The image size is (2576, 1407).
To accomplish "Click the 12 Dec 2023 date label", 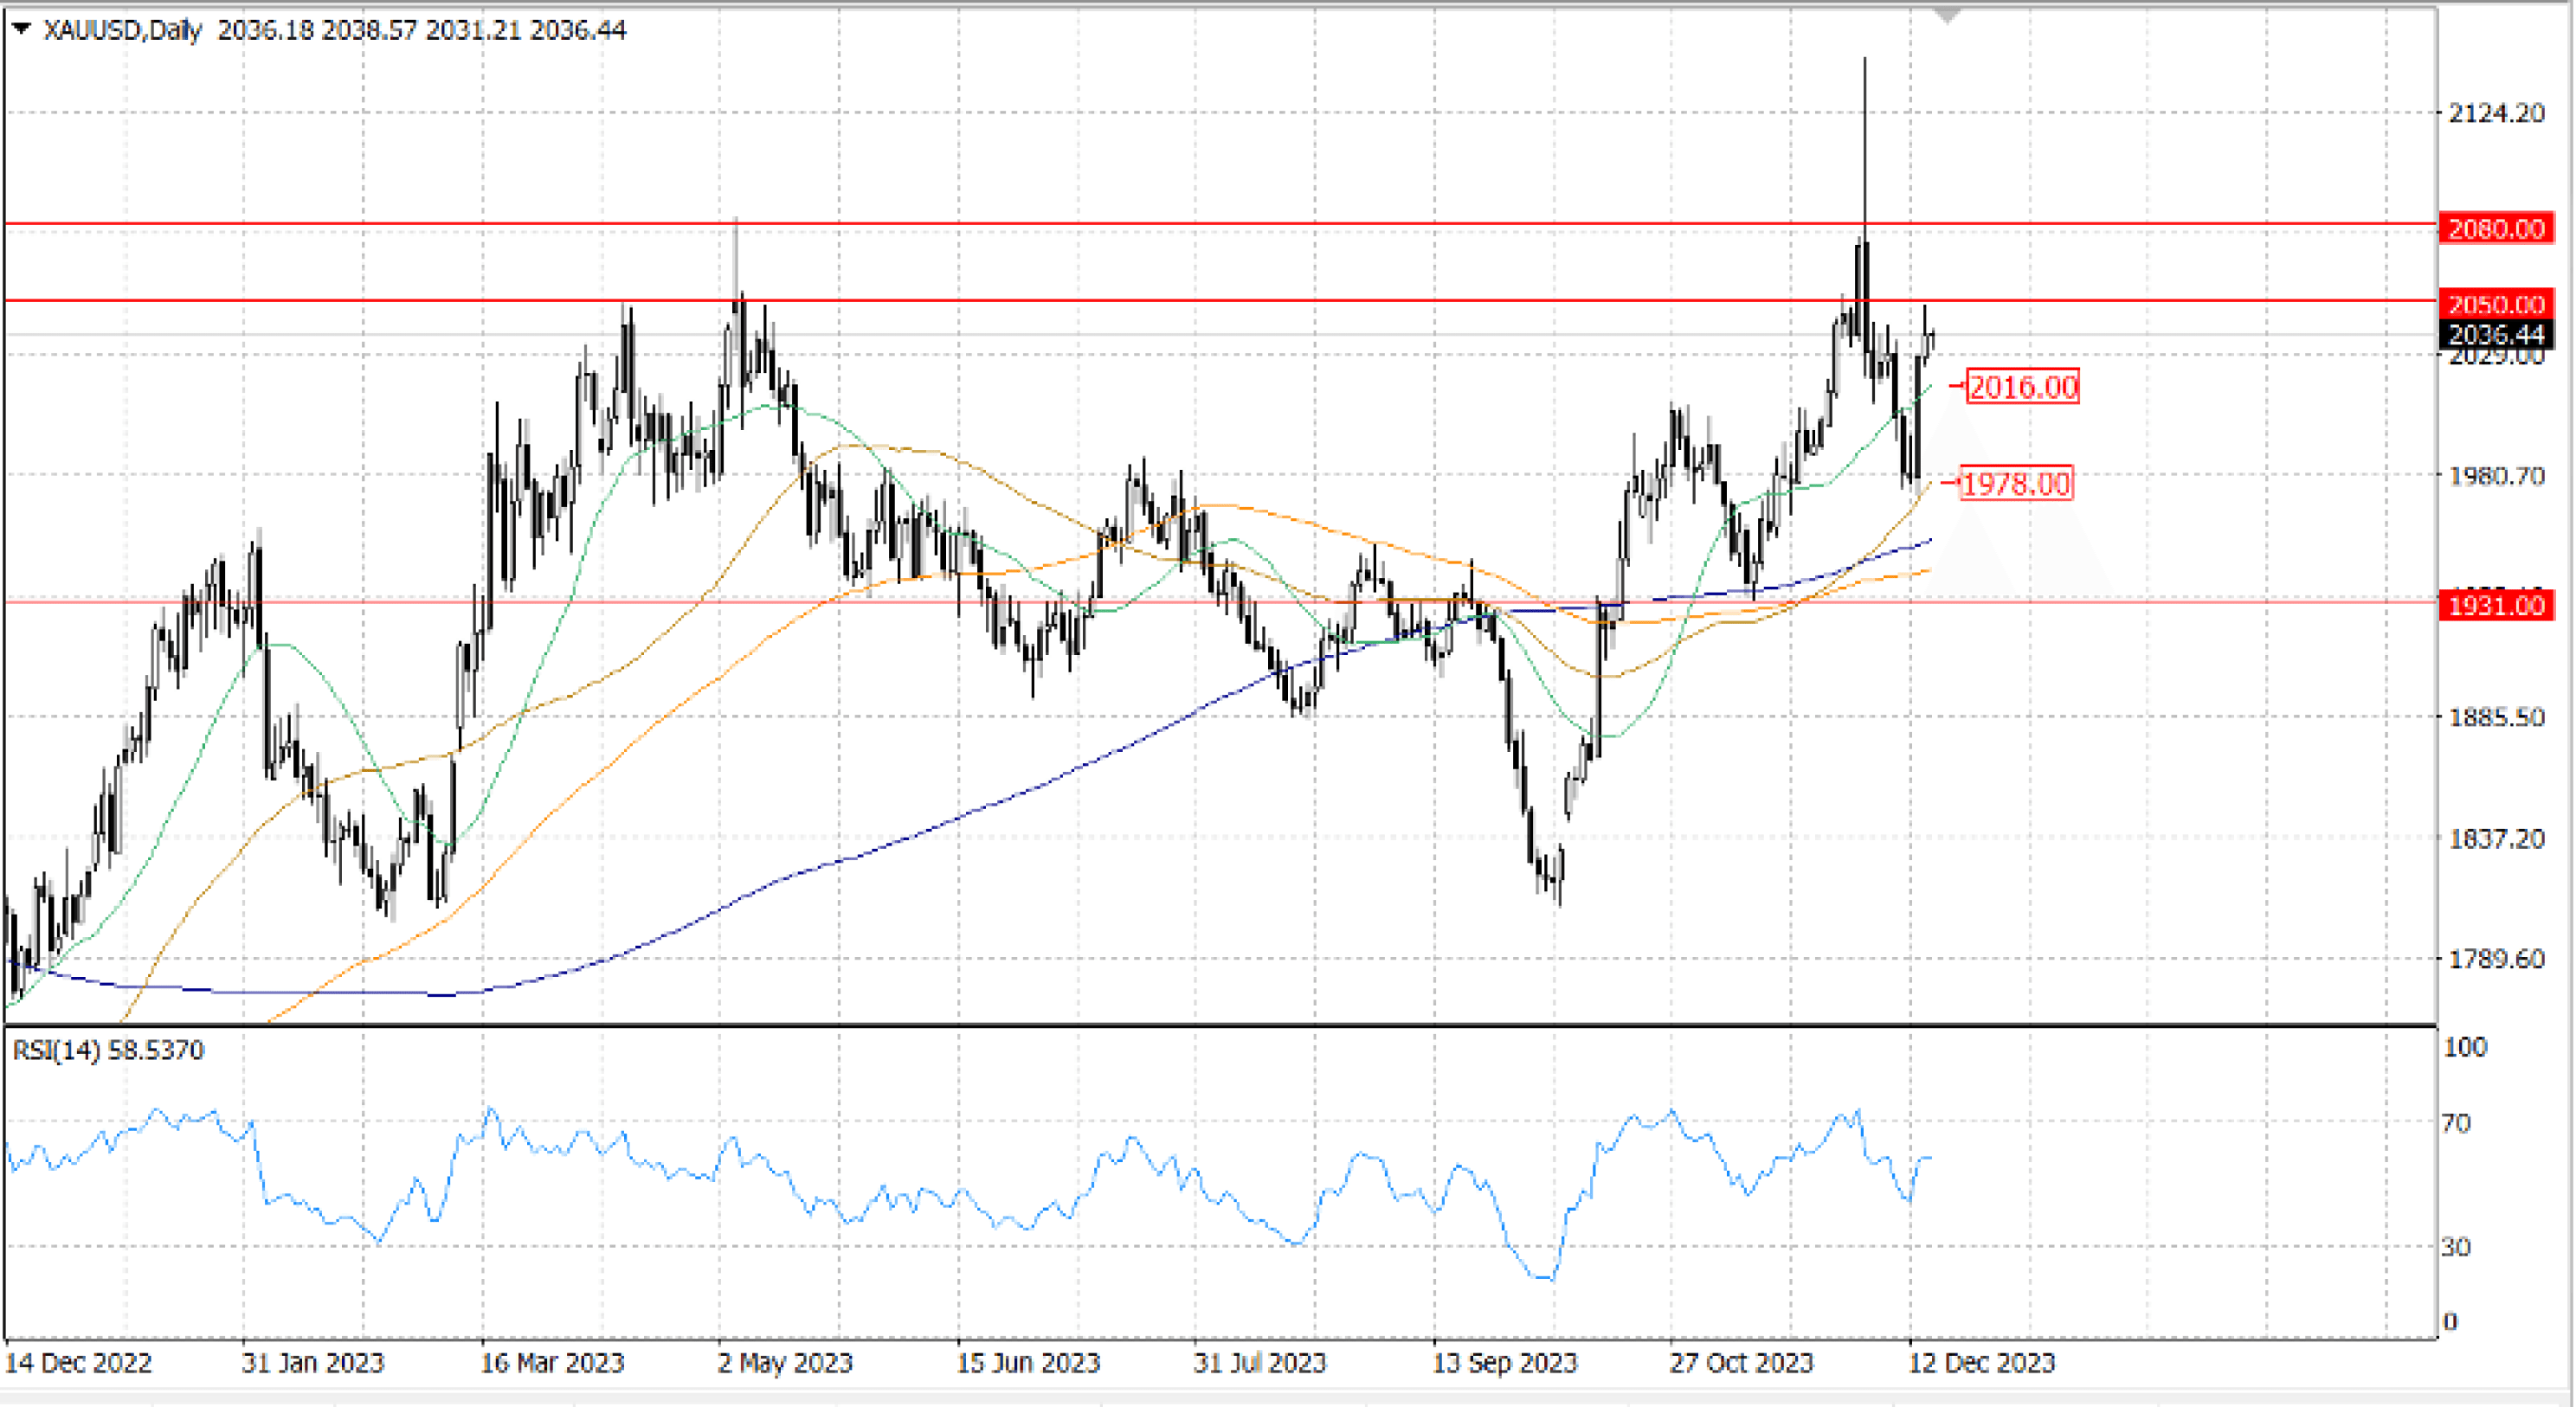I will 1981,1363.
